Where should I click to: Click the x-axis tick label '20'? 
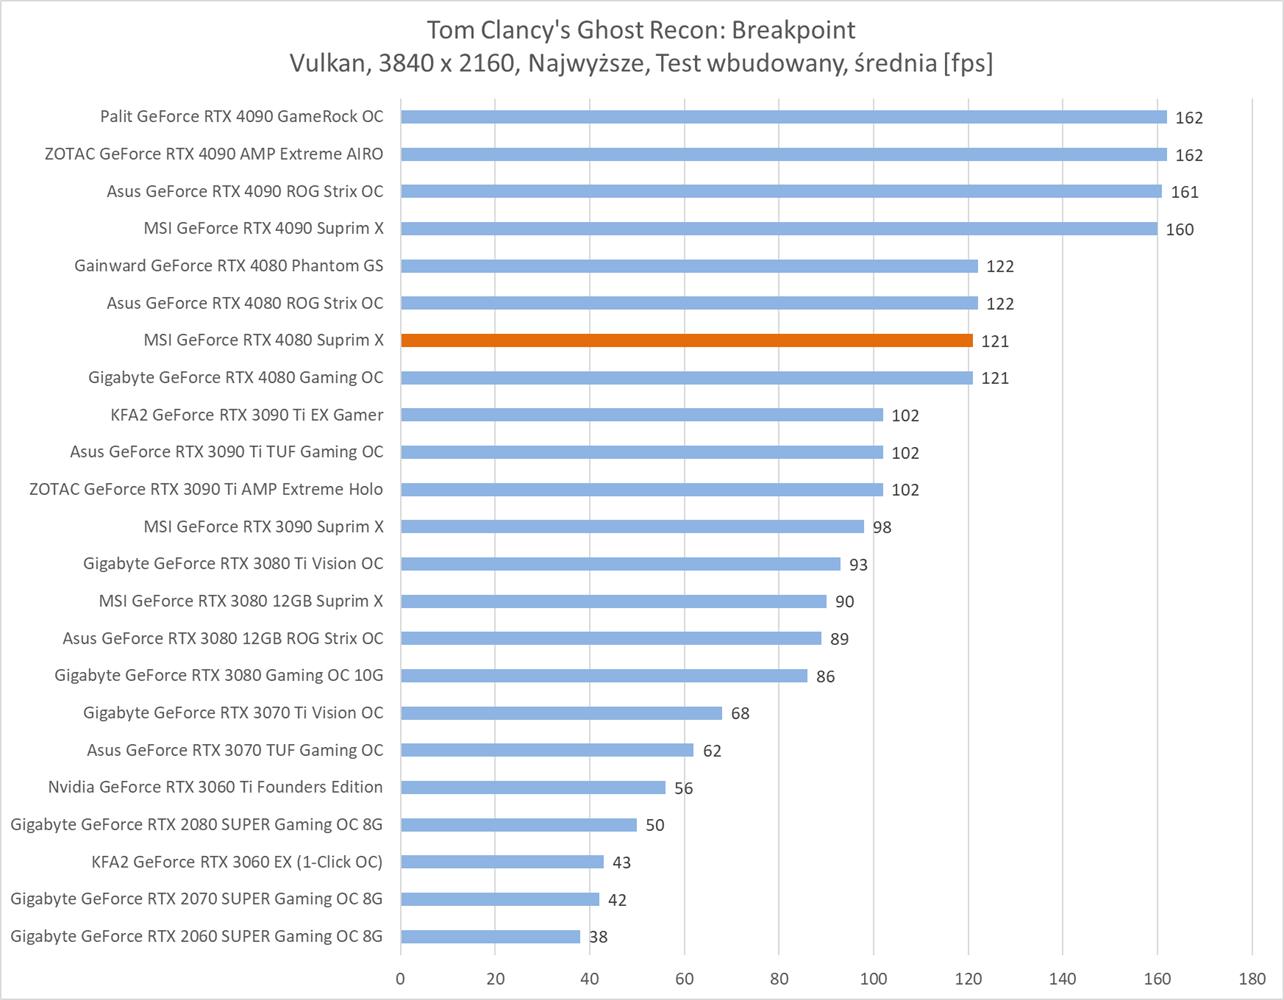(495, 979)
